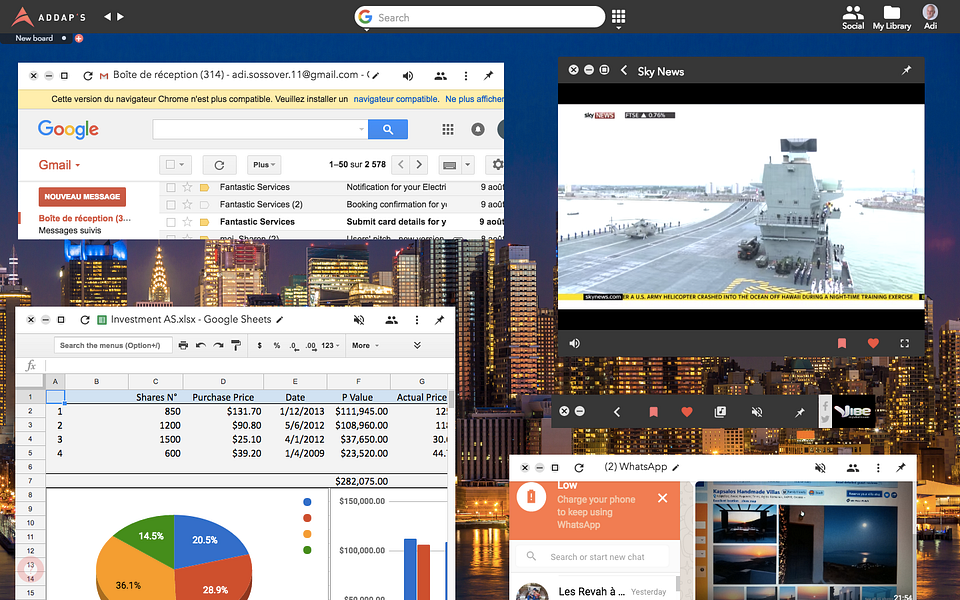960x600 pixels.
Task: Click in the Google Search bar
Action: [x=479, y=17]
